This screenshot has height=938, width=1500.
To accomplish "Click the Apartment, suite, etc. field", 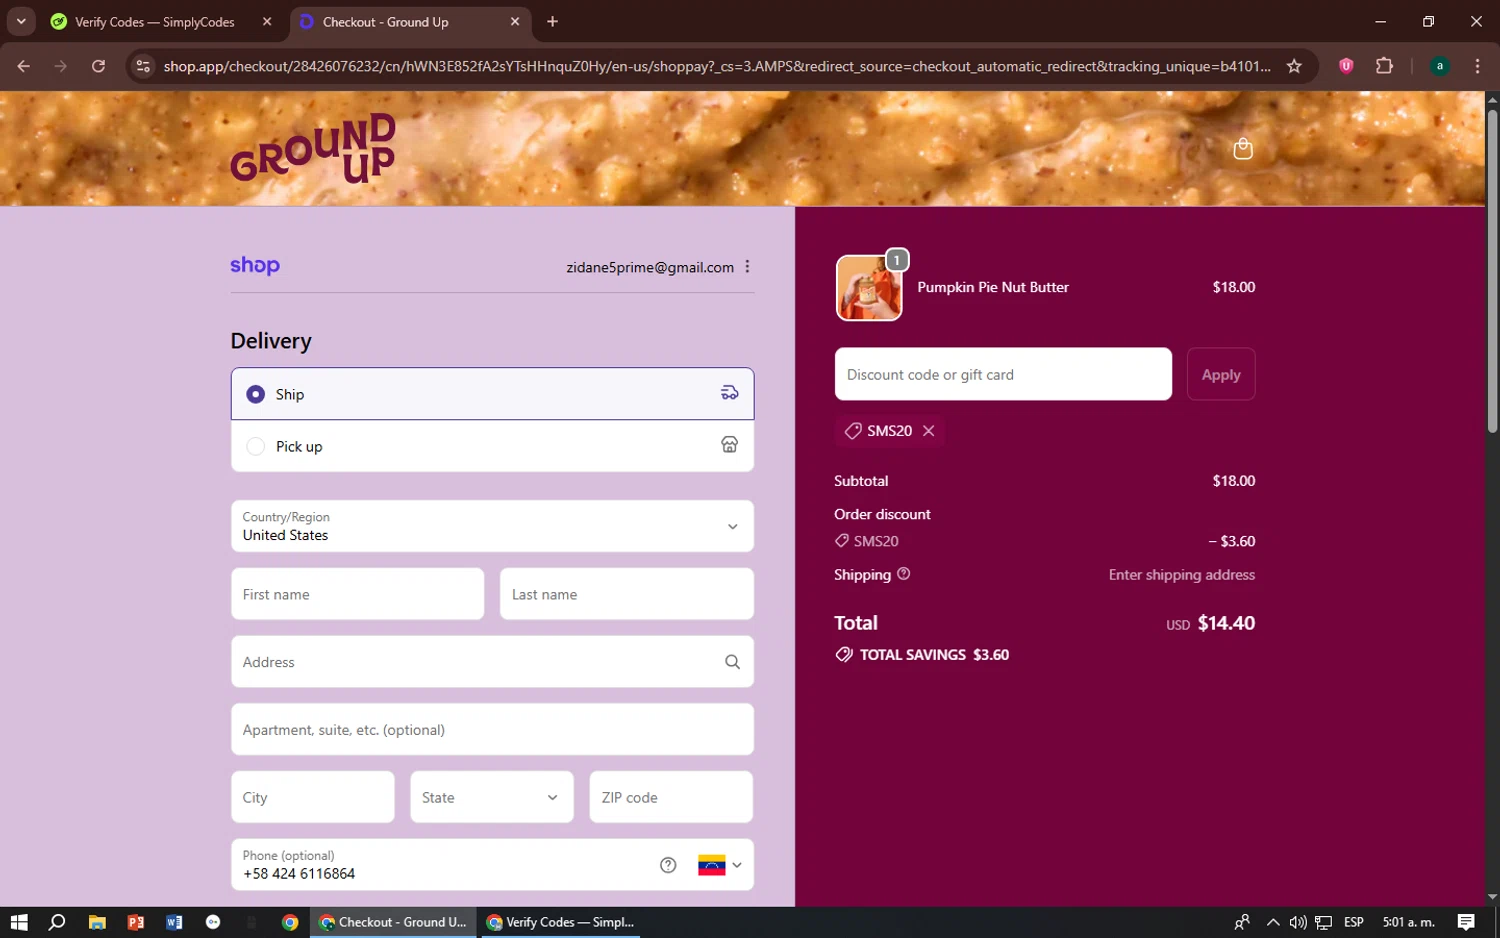I will (492, 729).
